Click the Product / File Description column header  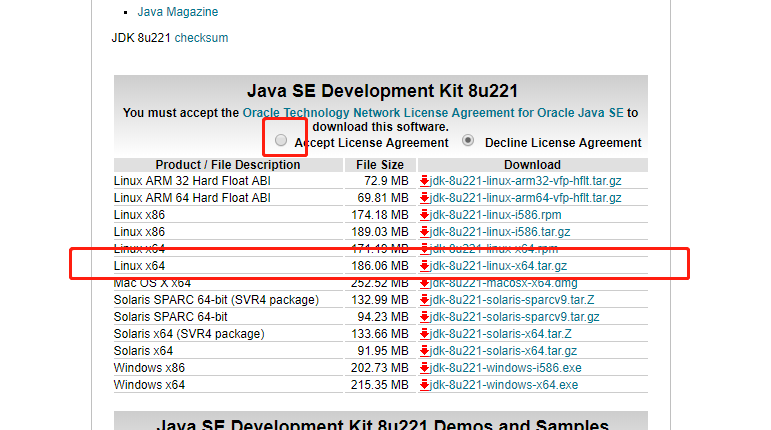(x=228, y=165)
